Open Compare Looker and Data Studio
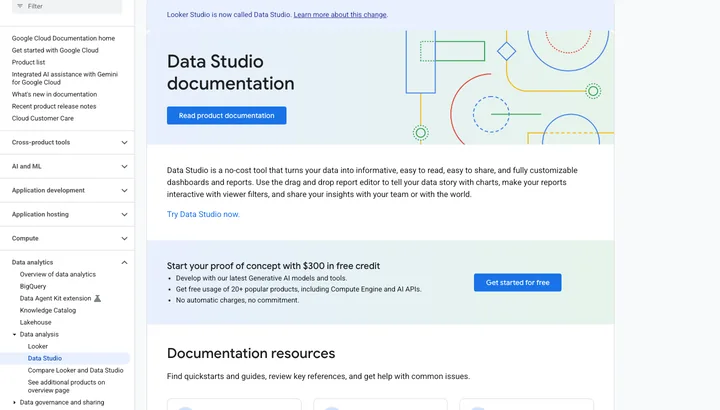Viewport: 720px width, 410px height. [x=75, y=370]
